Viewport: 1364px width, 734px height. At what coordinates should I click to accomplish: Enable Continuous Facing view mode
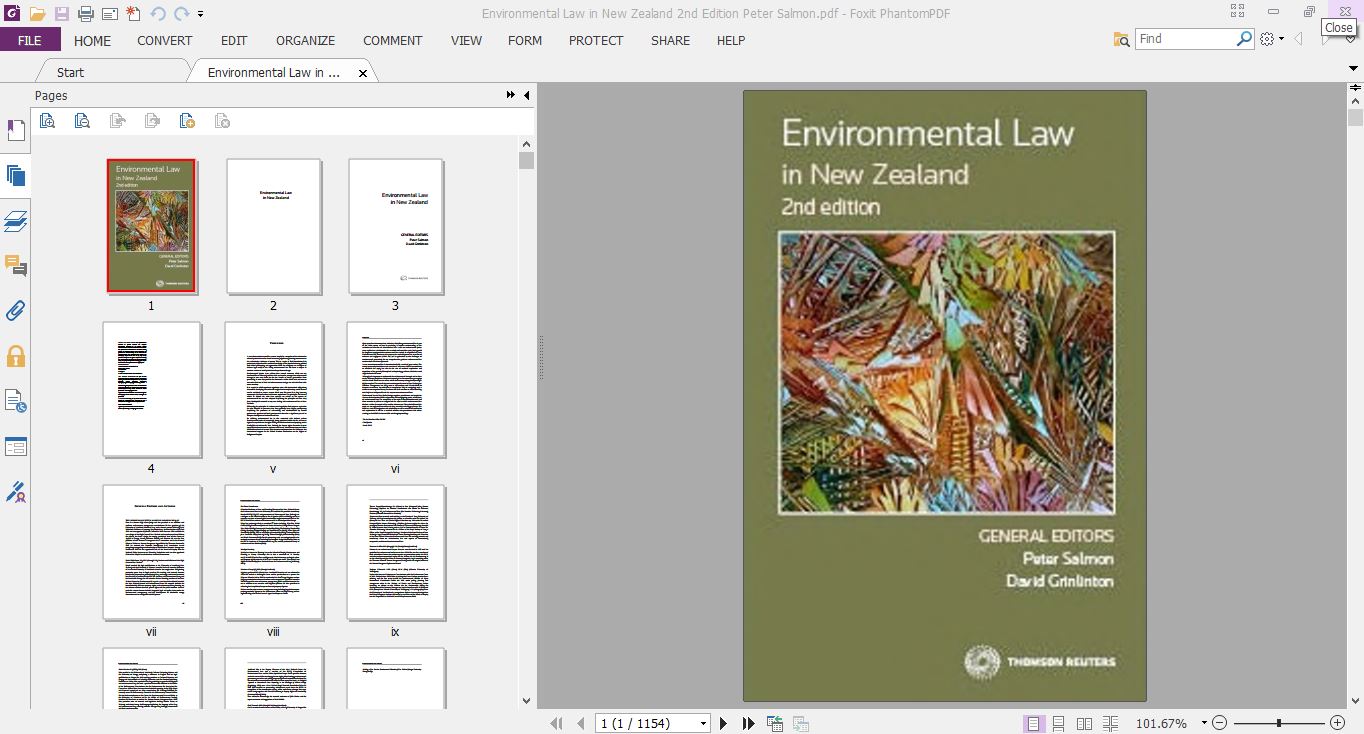pos(1110,723)
